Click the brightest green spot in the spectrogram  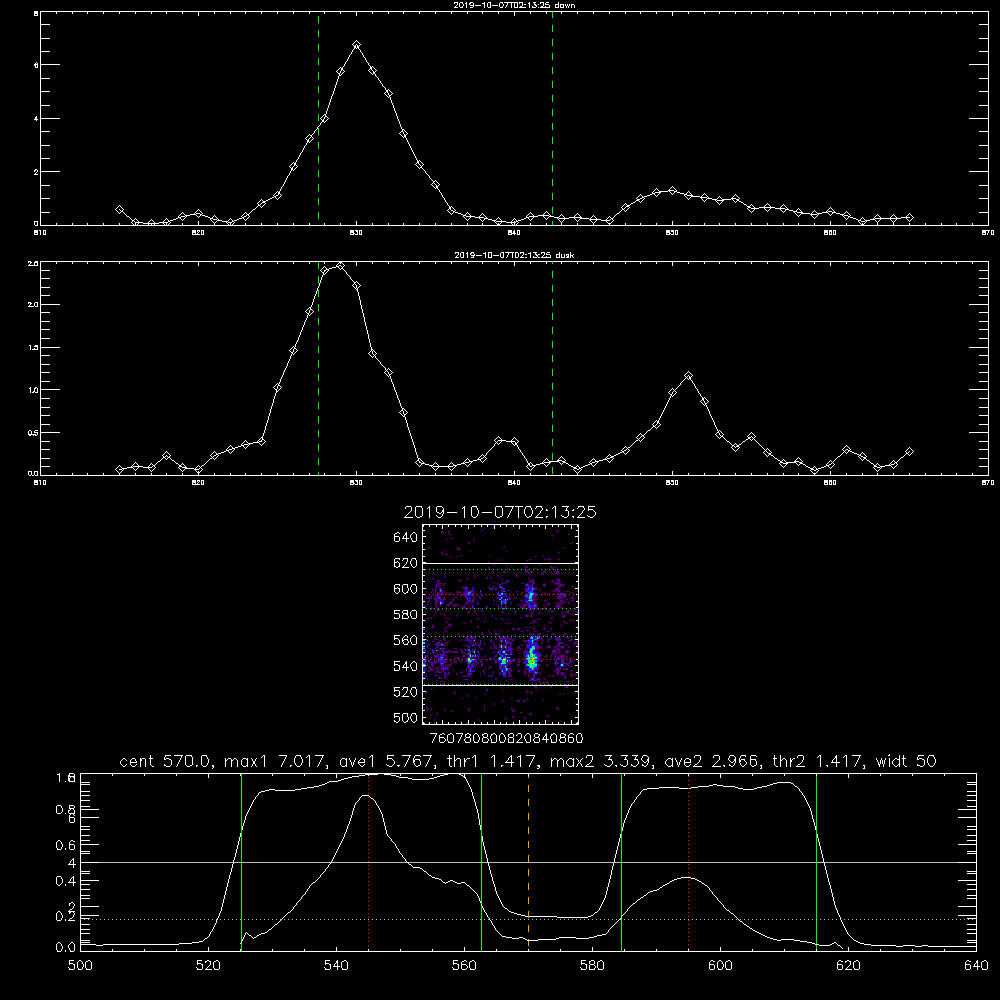(x=532, y=661)
